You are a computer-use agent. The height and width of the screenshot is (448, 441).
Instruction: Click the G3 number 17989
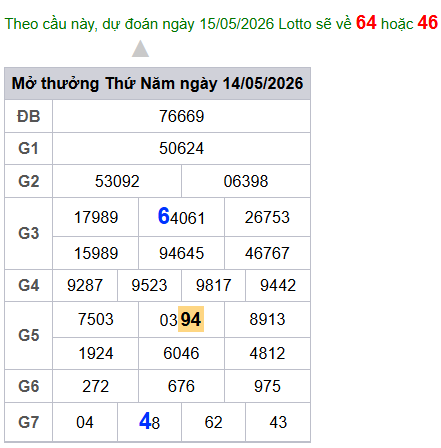point(96,217)
